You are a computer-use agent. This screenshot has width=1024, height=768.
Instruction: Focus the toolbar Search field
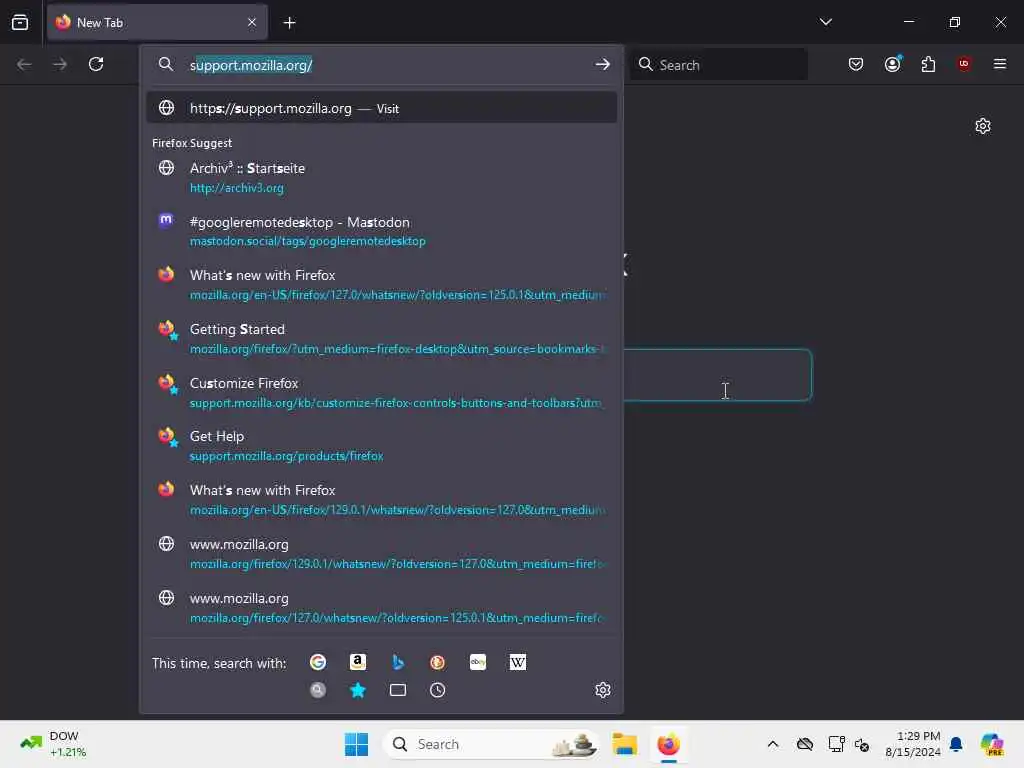718,65
